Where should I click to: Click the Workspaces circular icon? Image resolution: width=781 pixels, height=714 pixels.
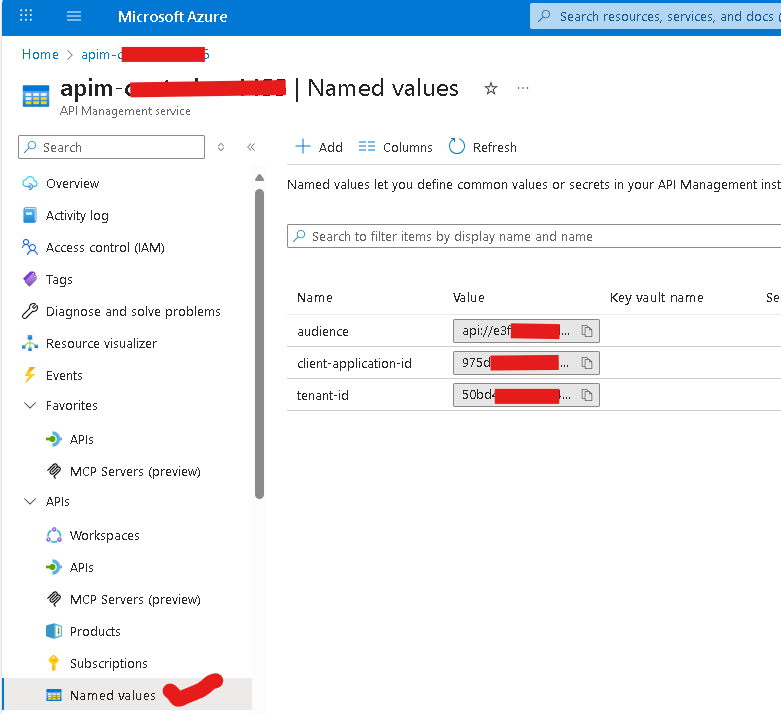click(54, 535)
